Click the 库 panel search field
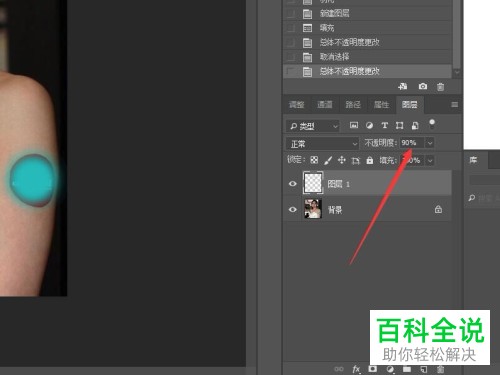This screenshot has height=375, width=500. (484, 198)
